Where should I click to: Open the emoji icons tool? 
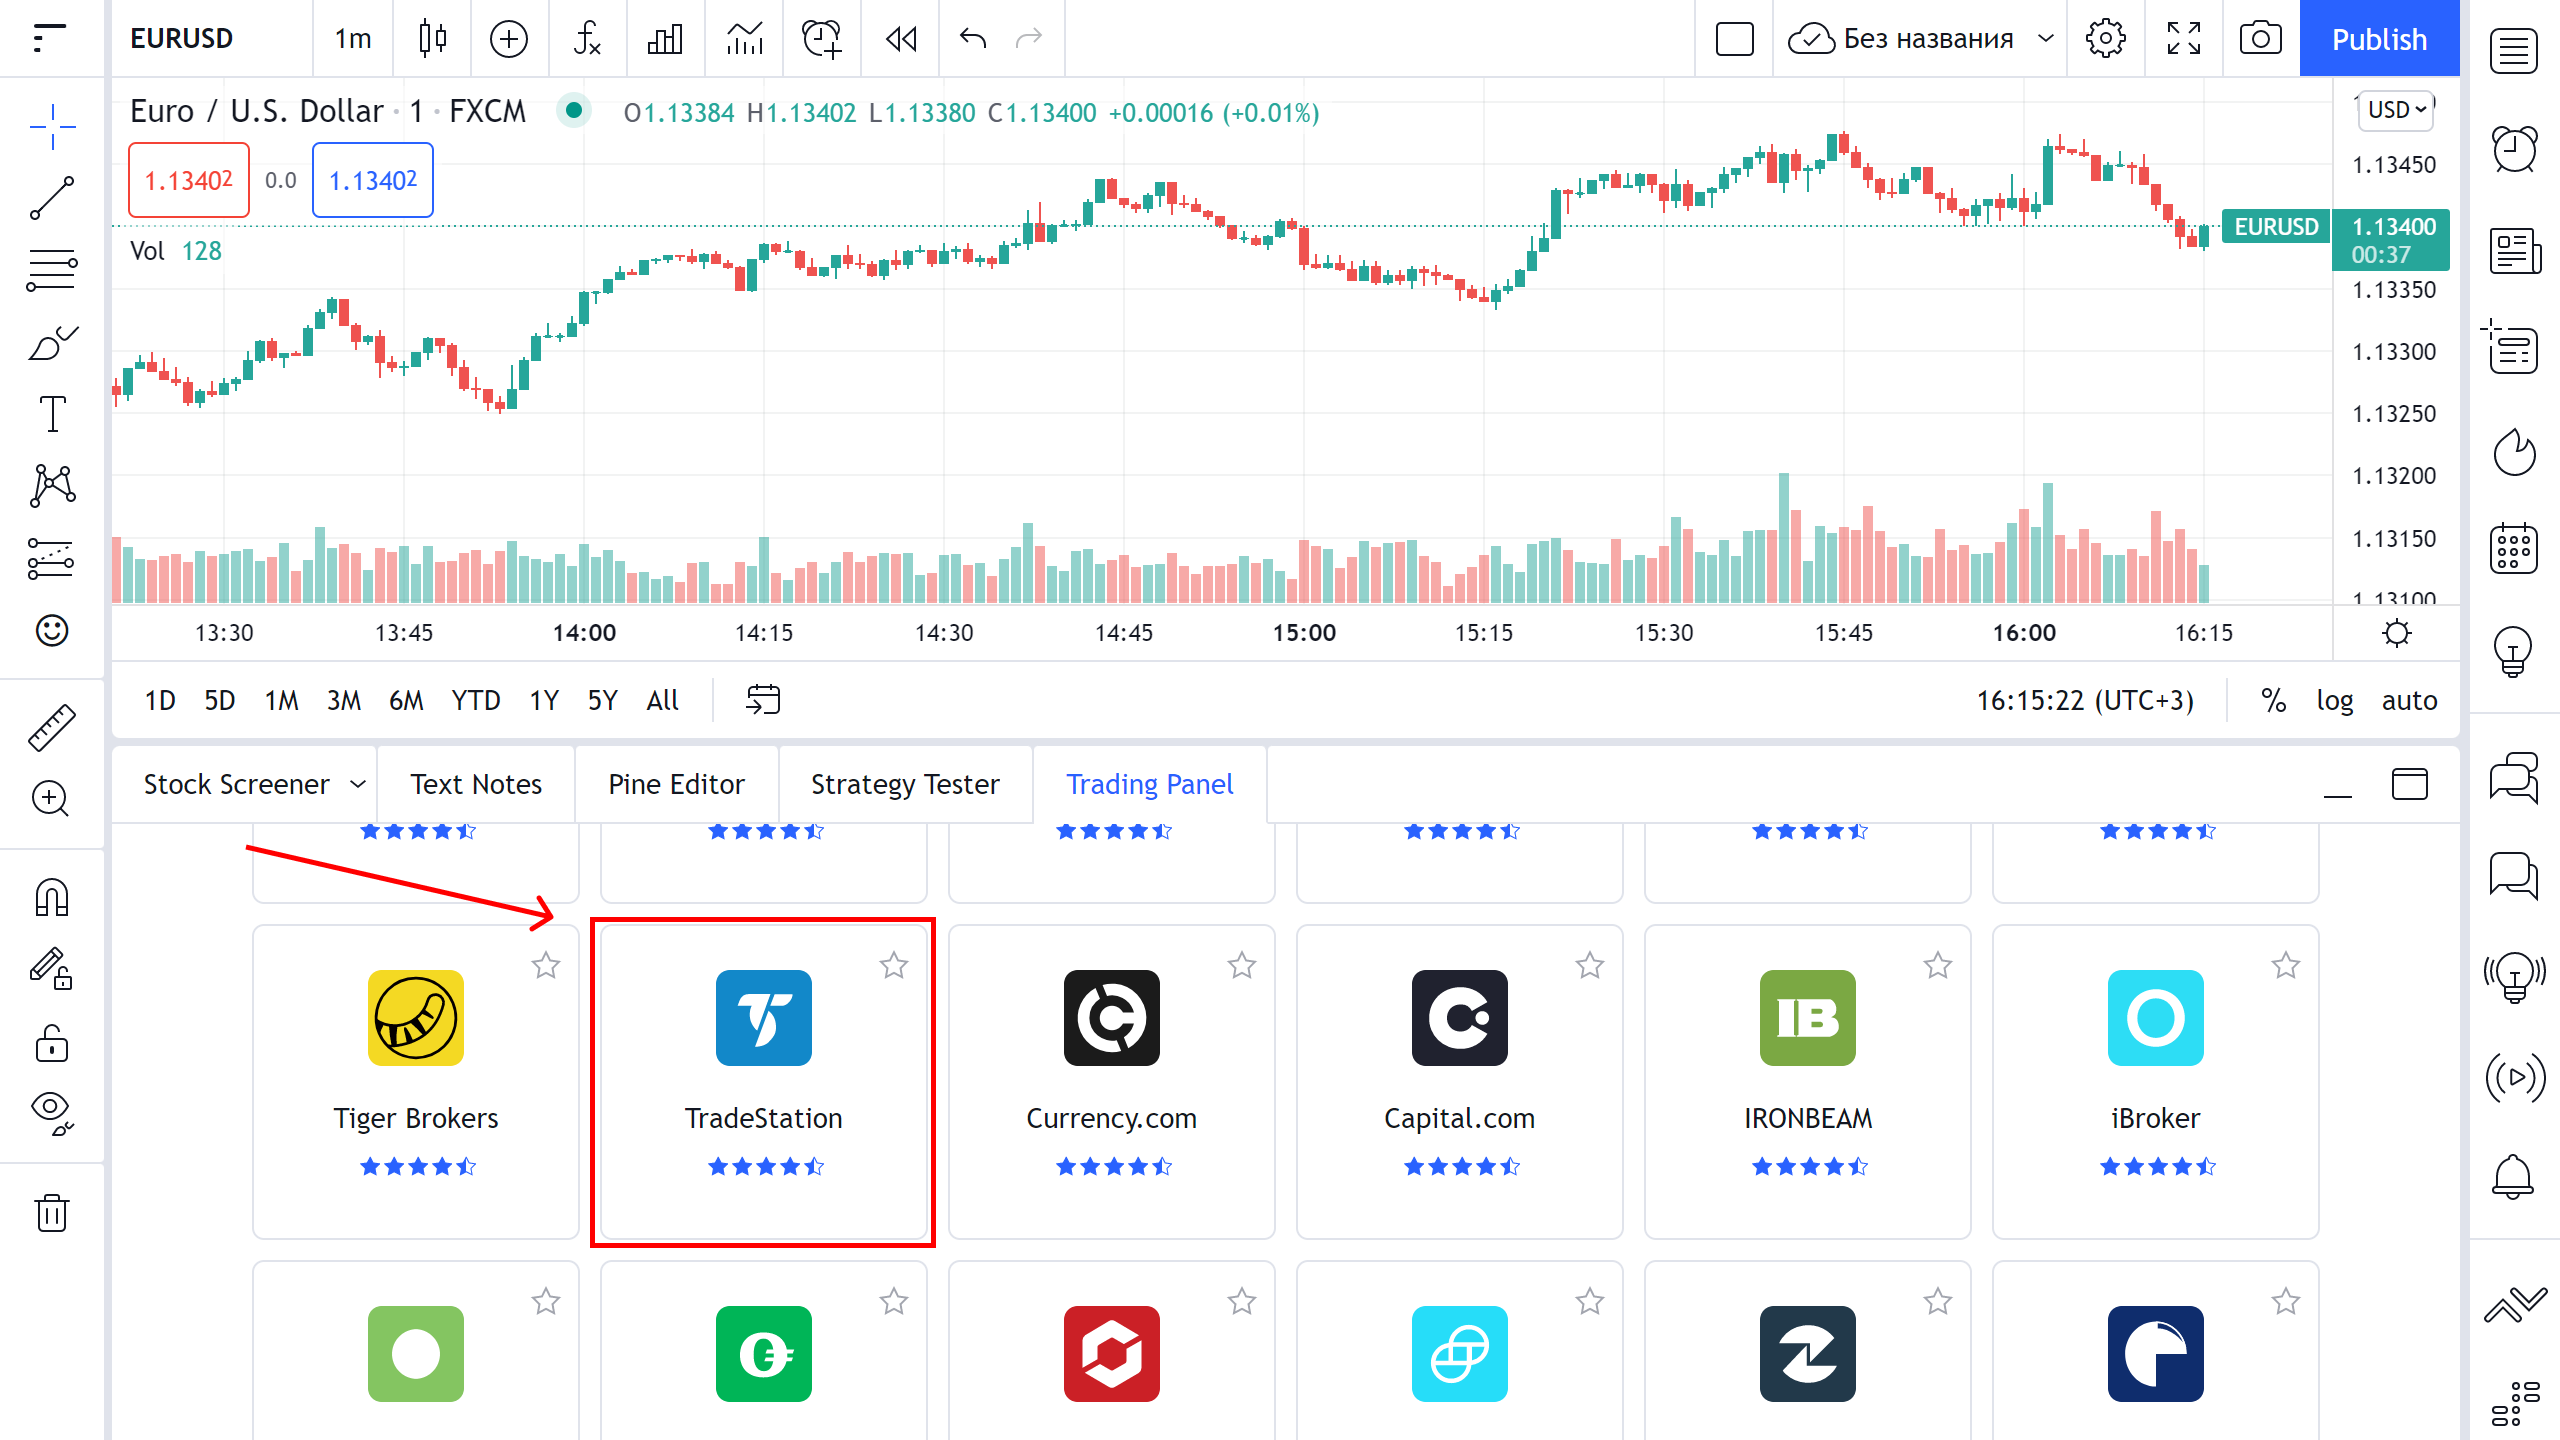click(x=52, y=630)
